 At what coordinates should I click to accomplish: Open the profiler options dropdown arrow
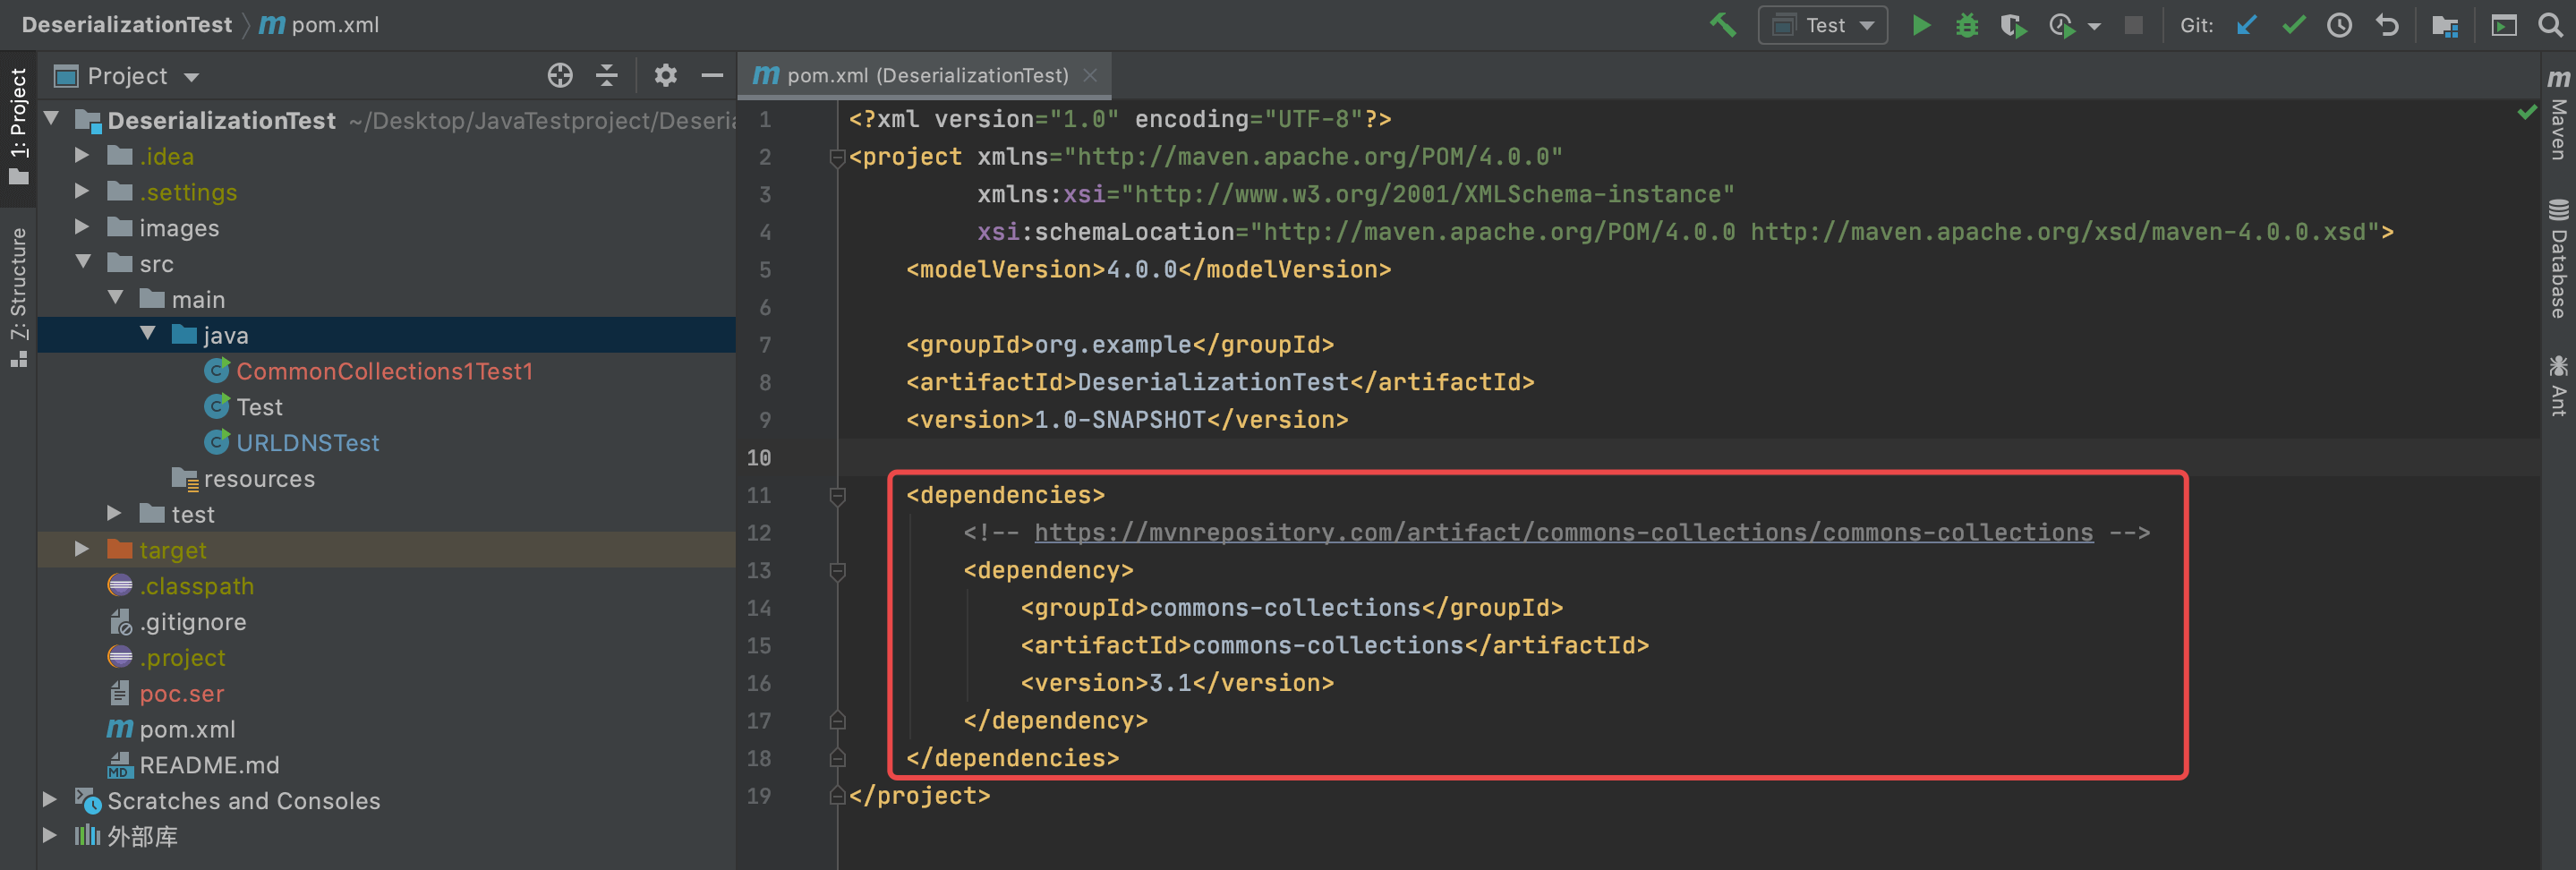(x=2094, y=26)
